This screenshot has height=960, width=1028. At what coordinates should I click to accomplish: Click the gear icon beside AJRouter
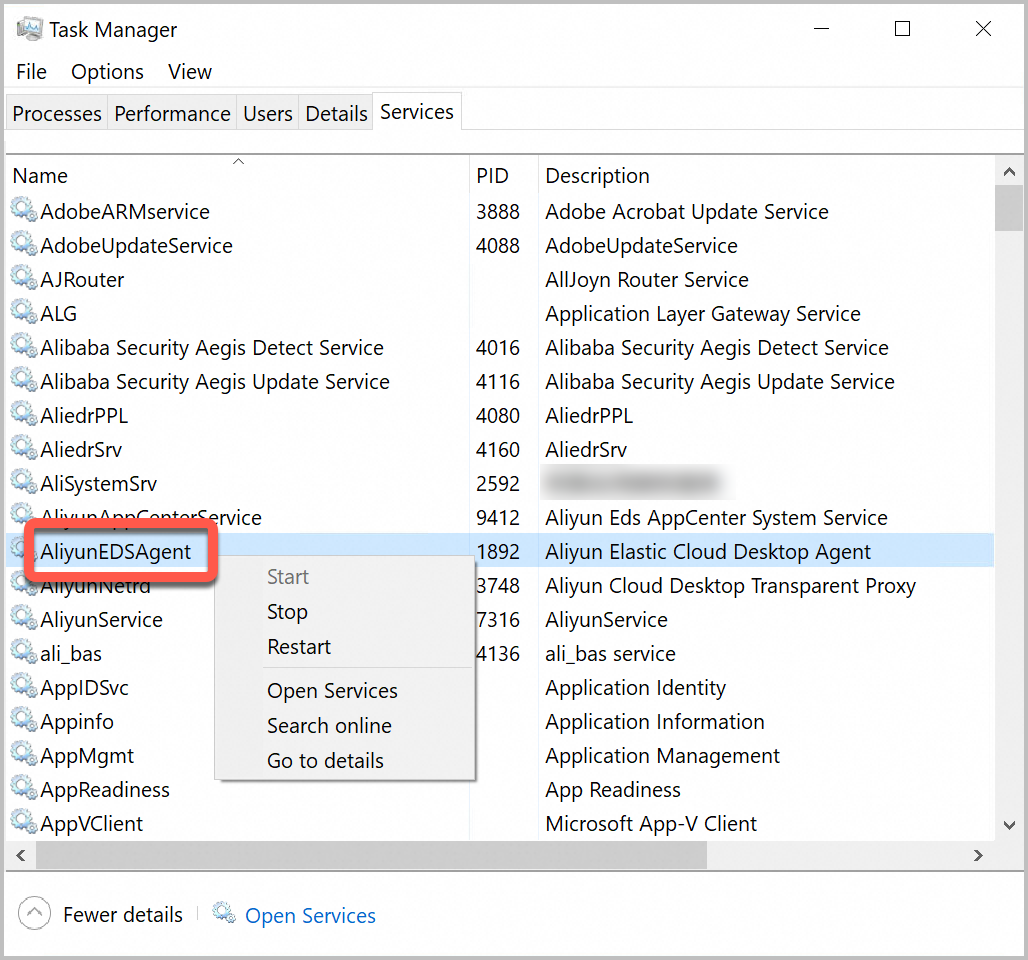pyautogui.click(x=24, y=279)
